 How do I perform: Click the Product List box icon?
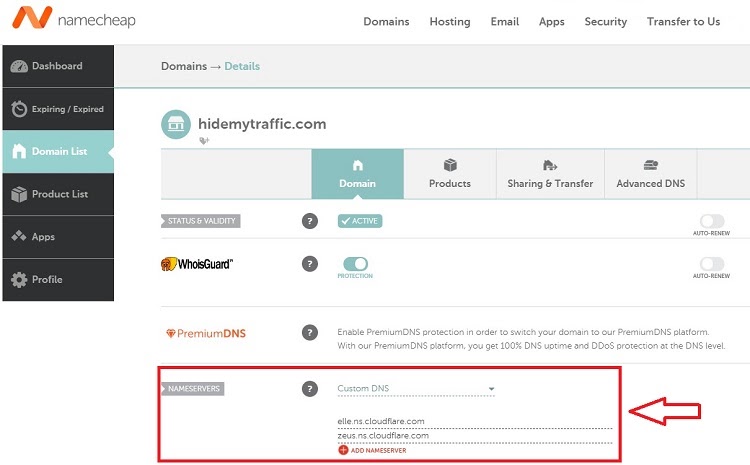pos(19,194)
